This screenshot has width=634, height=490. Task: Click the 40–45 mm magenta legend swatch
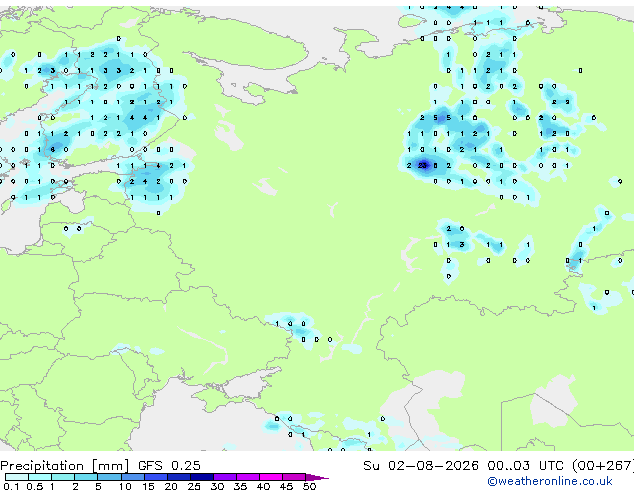point(271,477)
